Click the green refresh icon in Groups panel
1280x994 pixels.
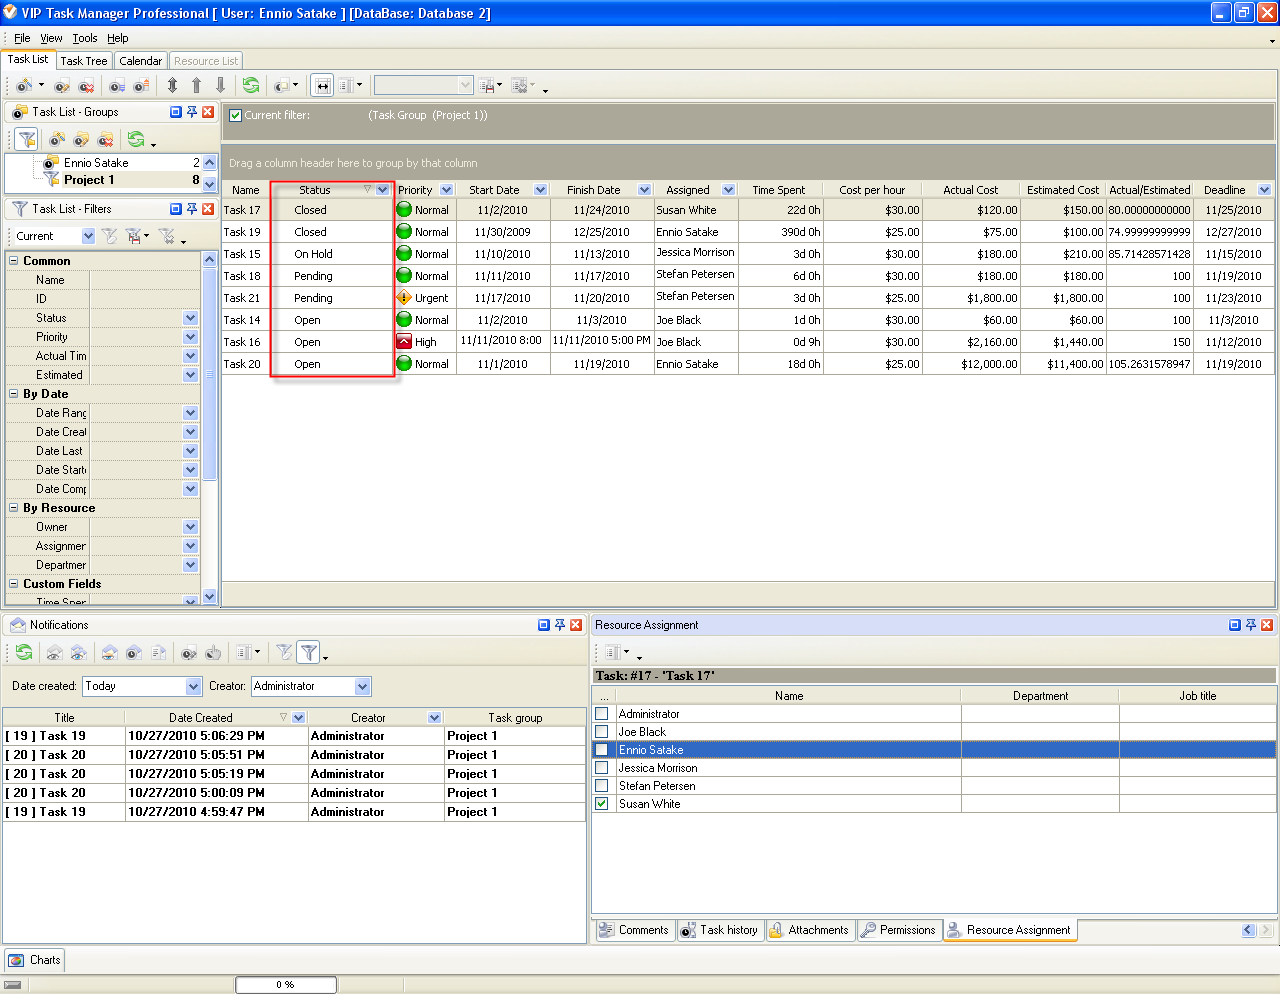(x=136, y=139)
